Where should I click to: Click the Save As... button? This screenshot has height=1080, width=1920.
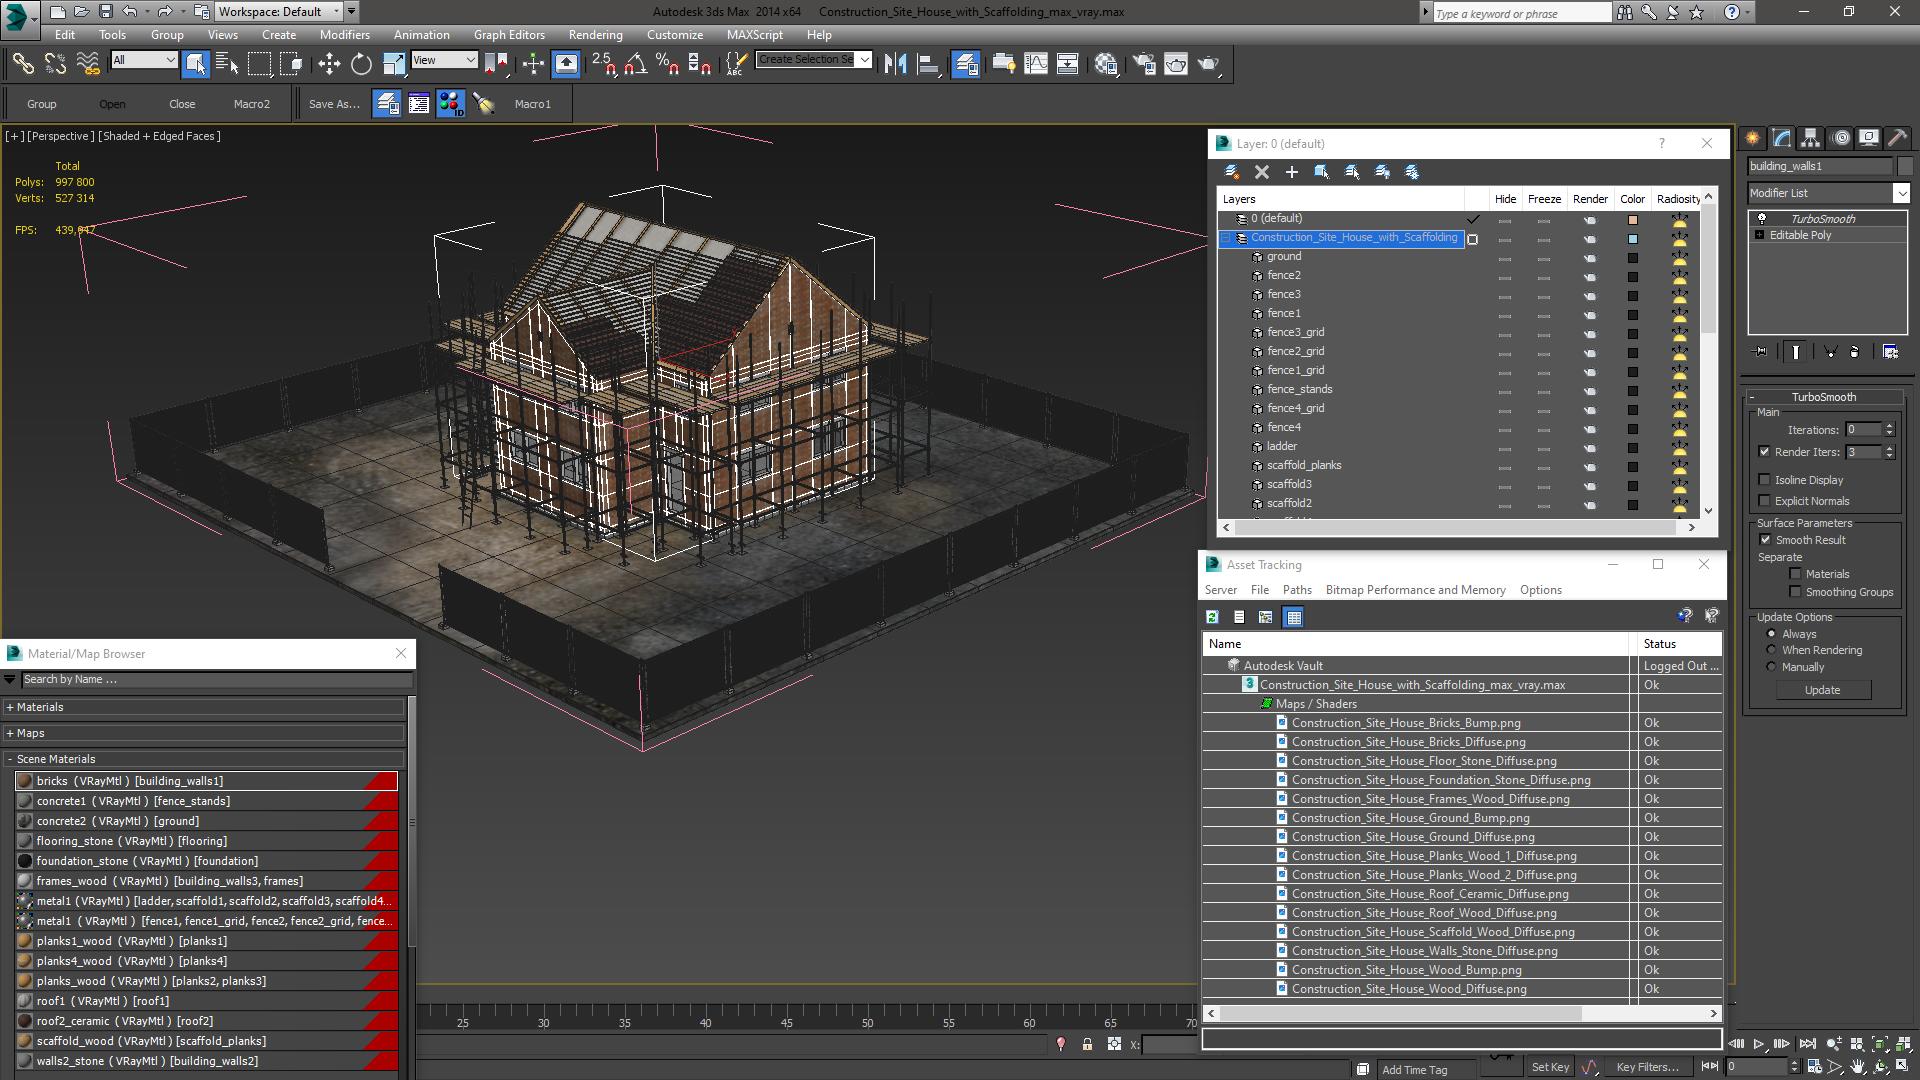pyautogui.click(x=334, y=104)
